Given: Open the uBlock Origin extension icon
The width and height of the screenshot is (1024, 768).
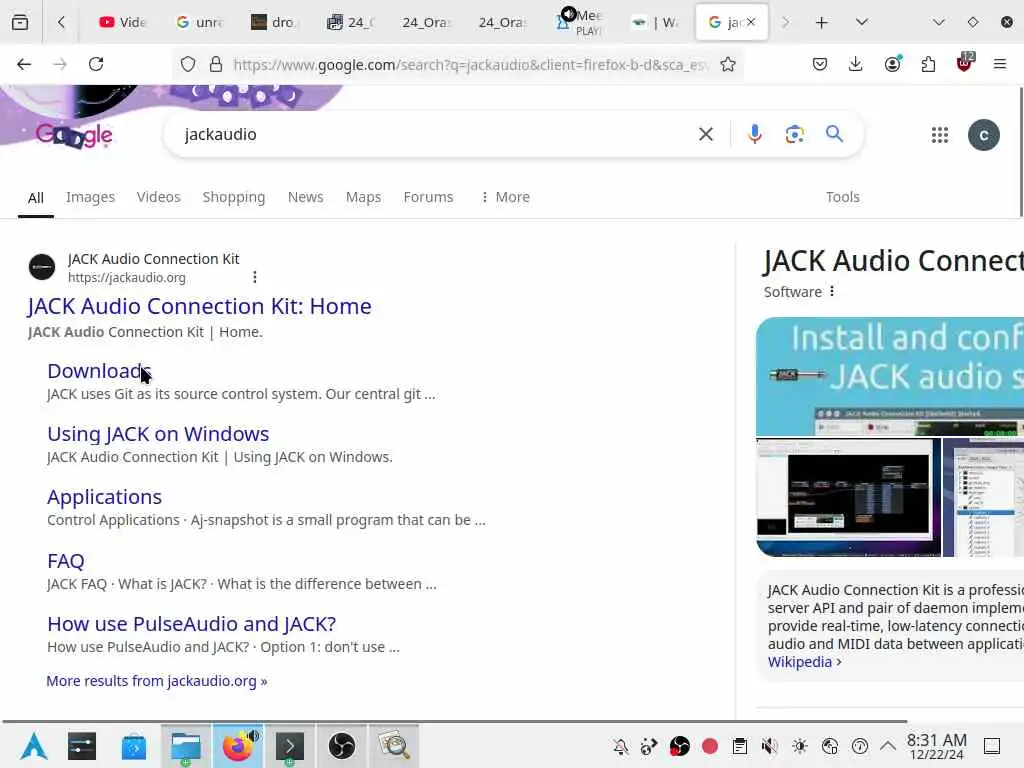Looking at the screenshot, I should click(x=964, y=63).
